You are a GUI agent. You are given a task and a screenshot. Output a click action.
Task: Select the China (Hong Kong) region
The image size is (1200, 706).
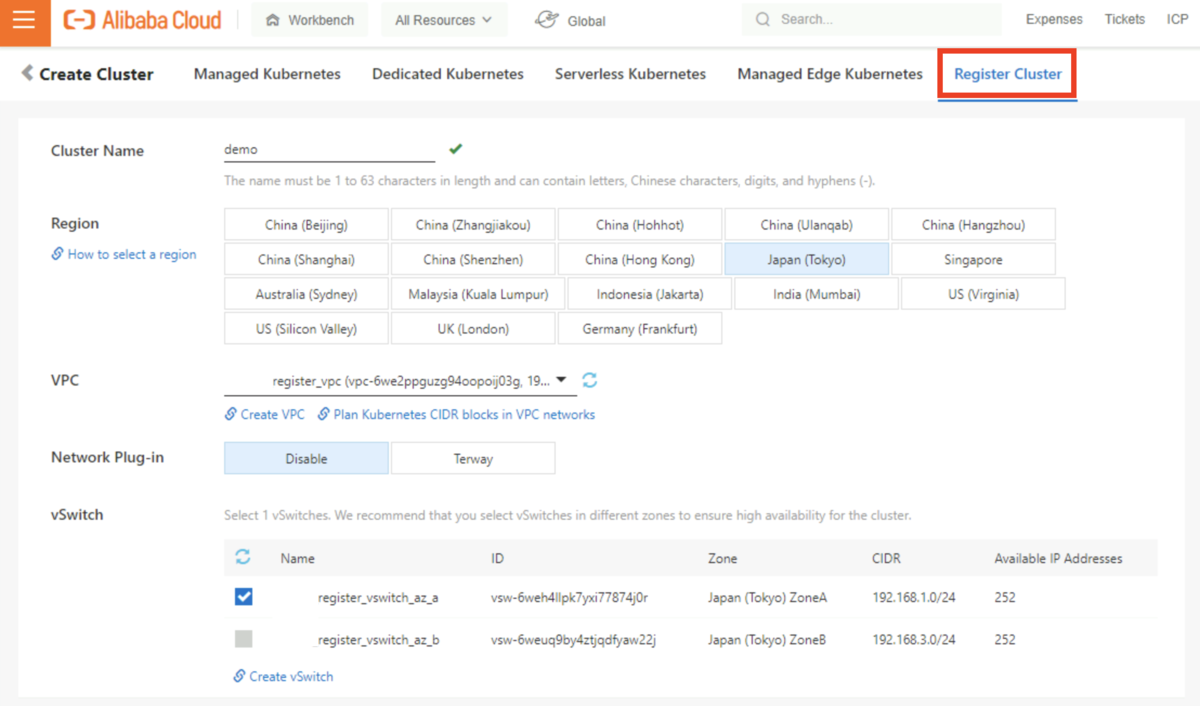(x=640, y=259)
